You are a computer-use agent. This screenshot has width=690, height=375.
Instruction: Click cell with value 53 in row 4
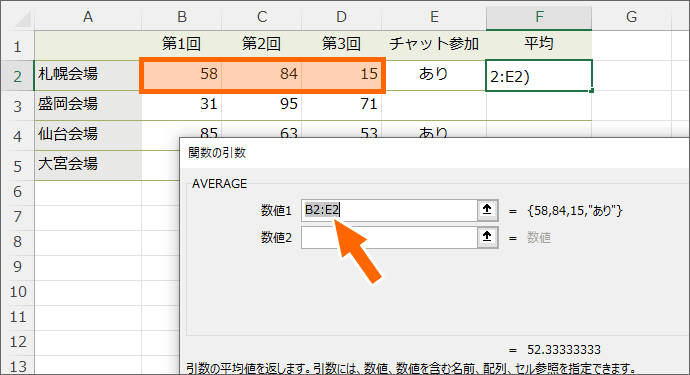point(341,129)
